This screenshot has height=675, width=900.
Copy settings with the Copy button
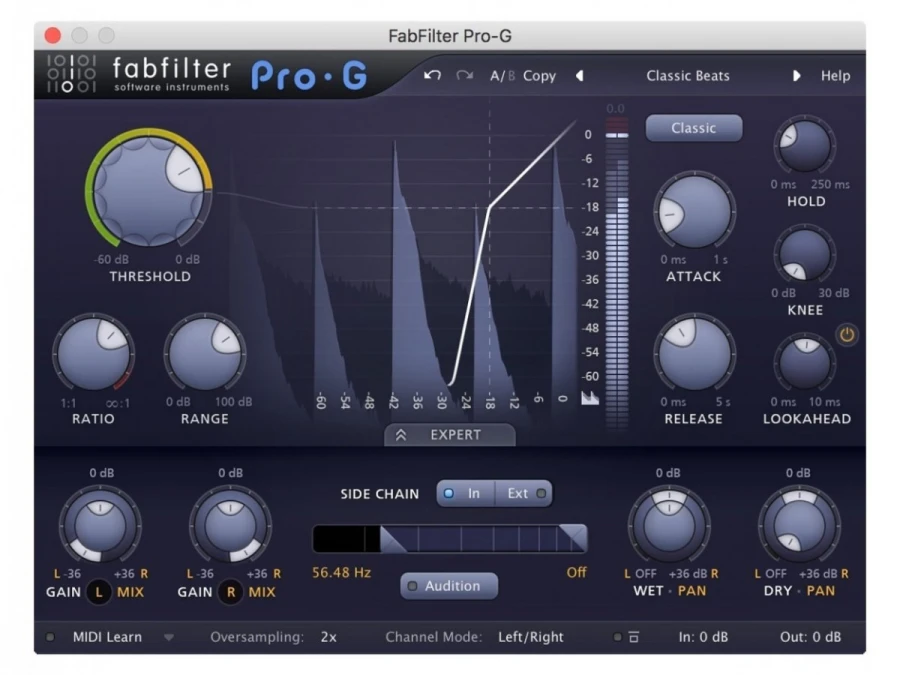(539, 76)
